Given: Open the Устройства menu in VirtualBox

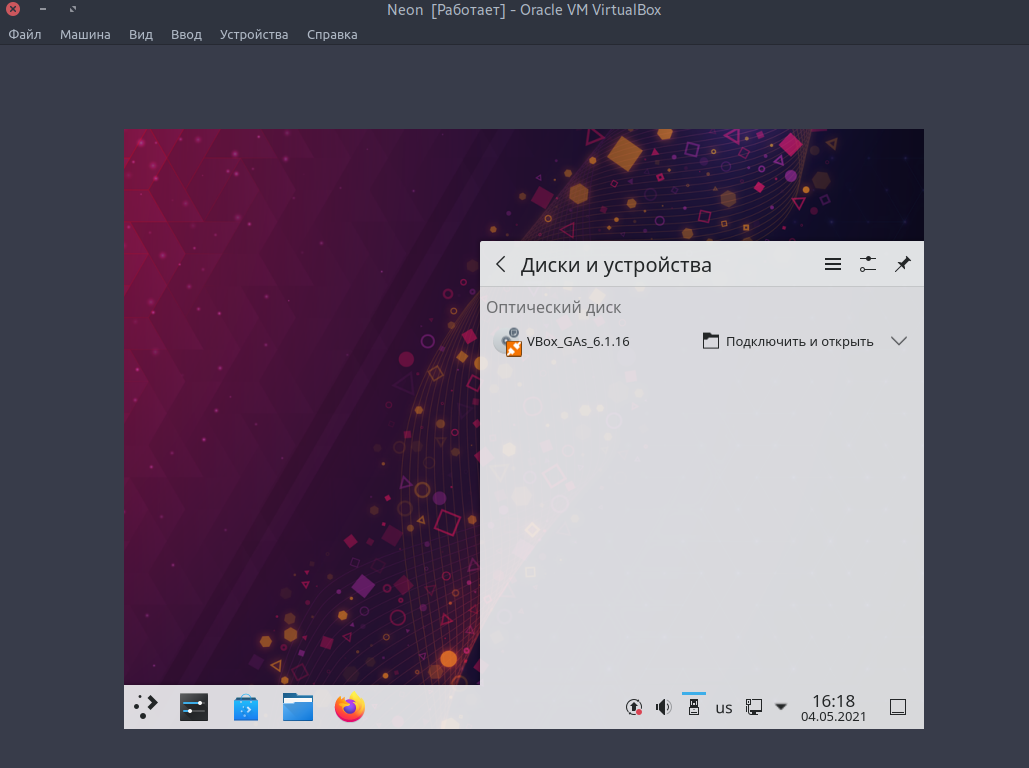Looking at the screenshot, I should click(x=253, y=34).
